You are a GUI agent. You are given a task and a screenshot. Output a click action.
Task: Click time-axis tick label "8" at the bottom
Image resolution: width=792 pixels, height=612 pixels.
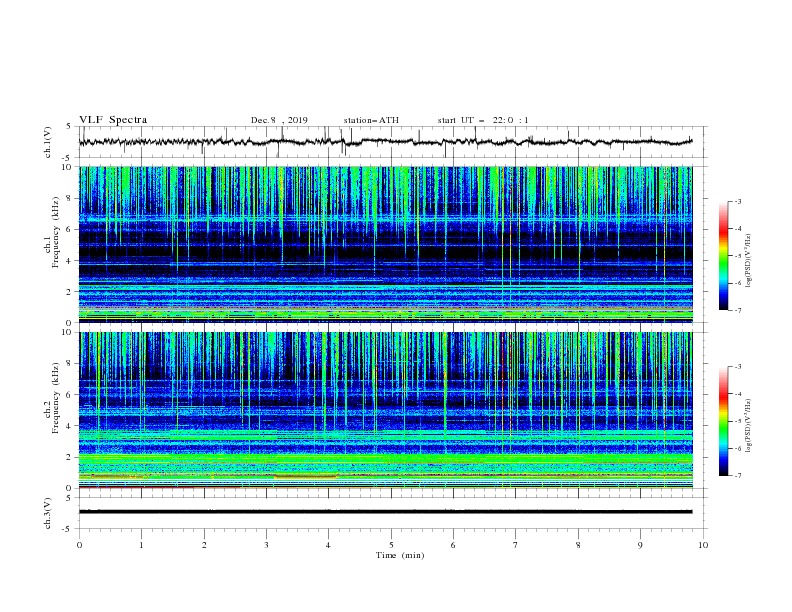pos(578,545)
